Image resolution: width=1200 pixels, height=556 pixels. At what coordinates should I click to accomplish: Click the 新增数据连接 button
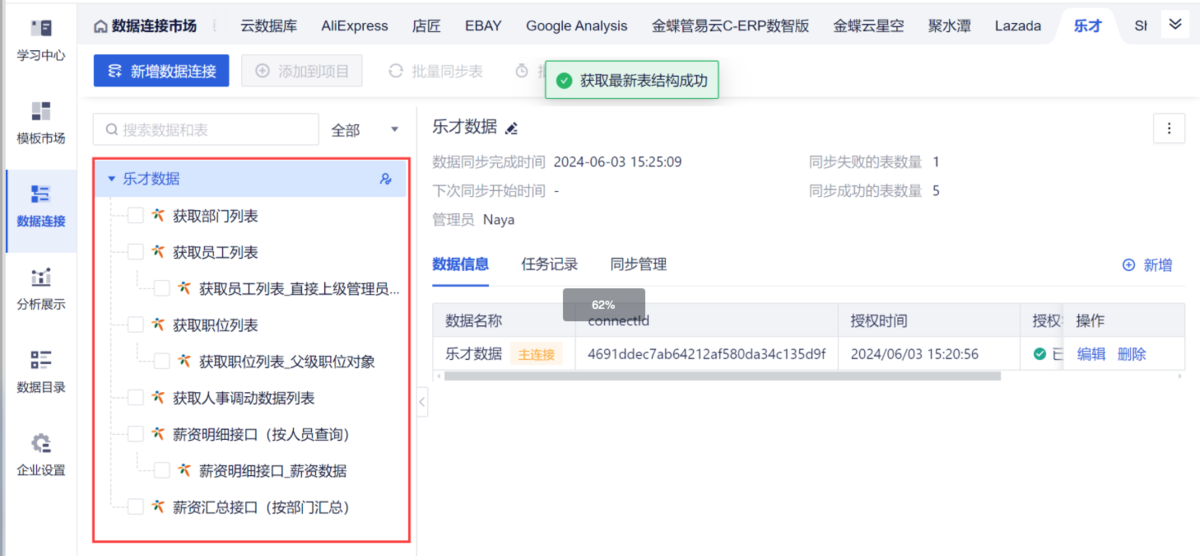(161, 71)
